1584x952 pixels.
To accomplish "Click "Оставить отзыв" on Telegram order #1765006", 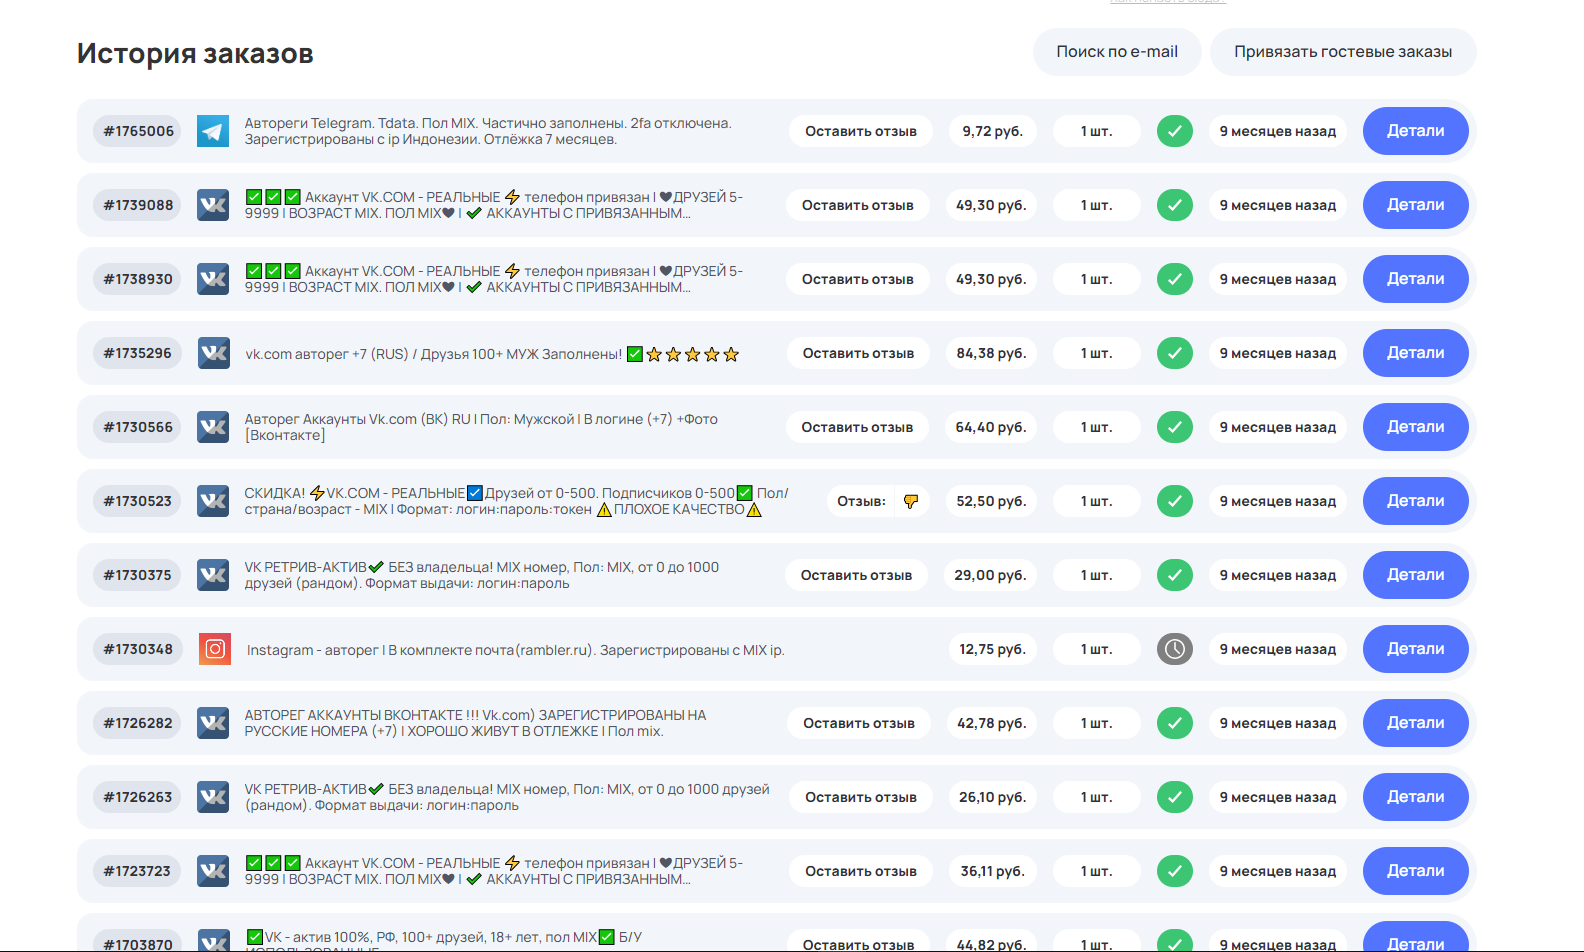I will (861, 131).
